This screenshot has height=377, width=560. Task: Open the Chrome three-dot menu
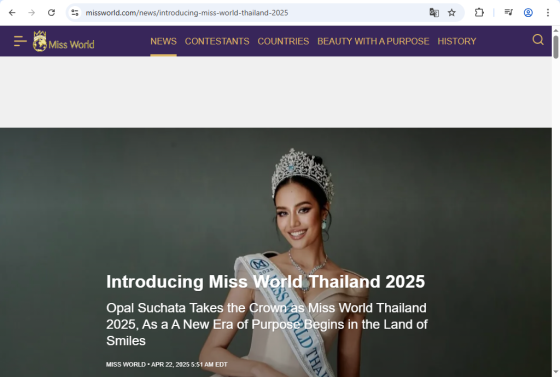pyautogui.click(x=548, y=13)
